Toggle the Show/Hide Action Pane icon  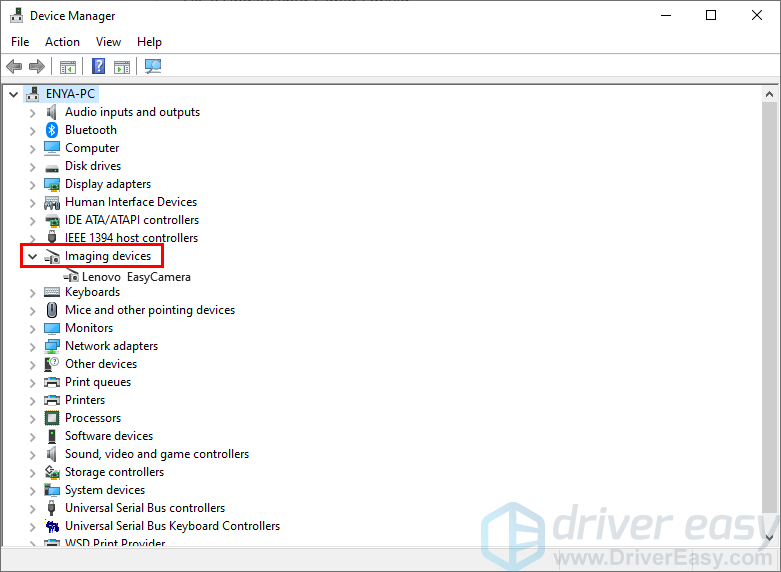[x=122, y=67]
